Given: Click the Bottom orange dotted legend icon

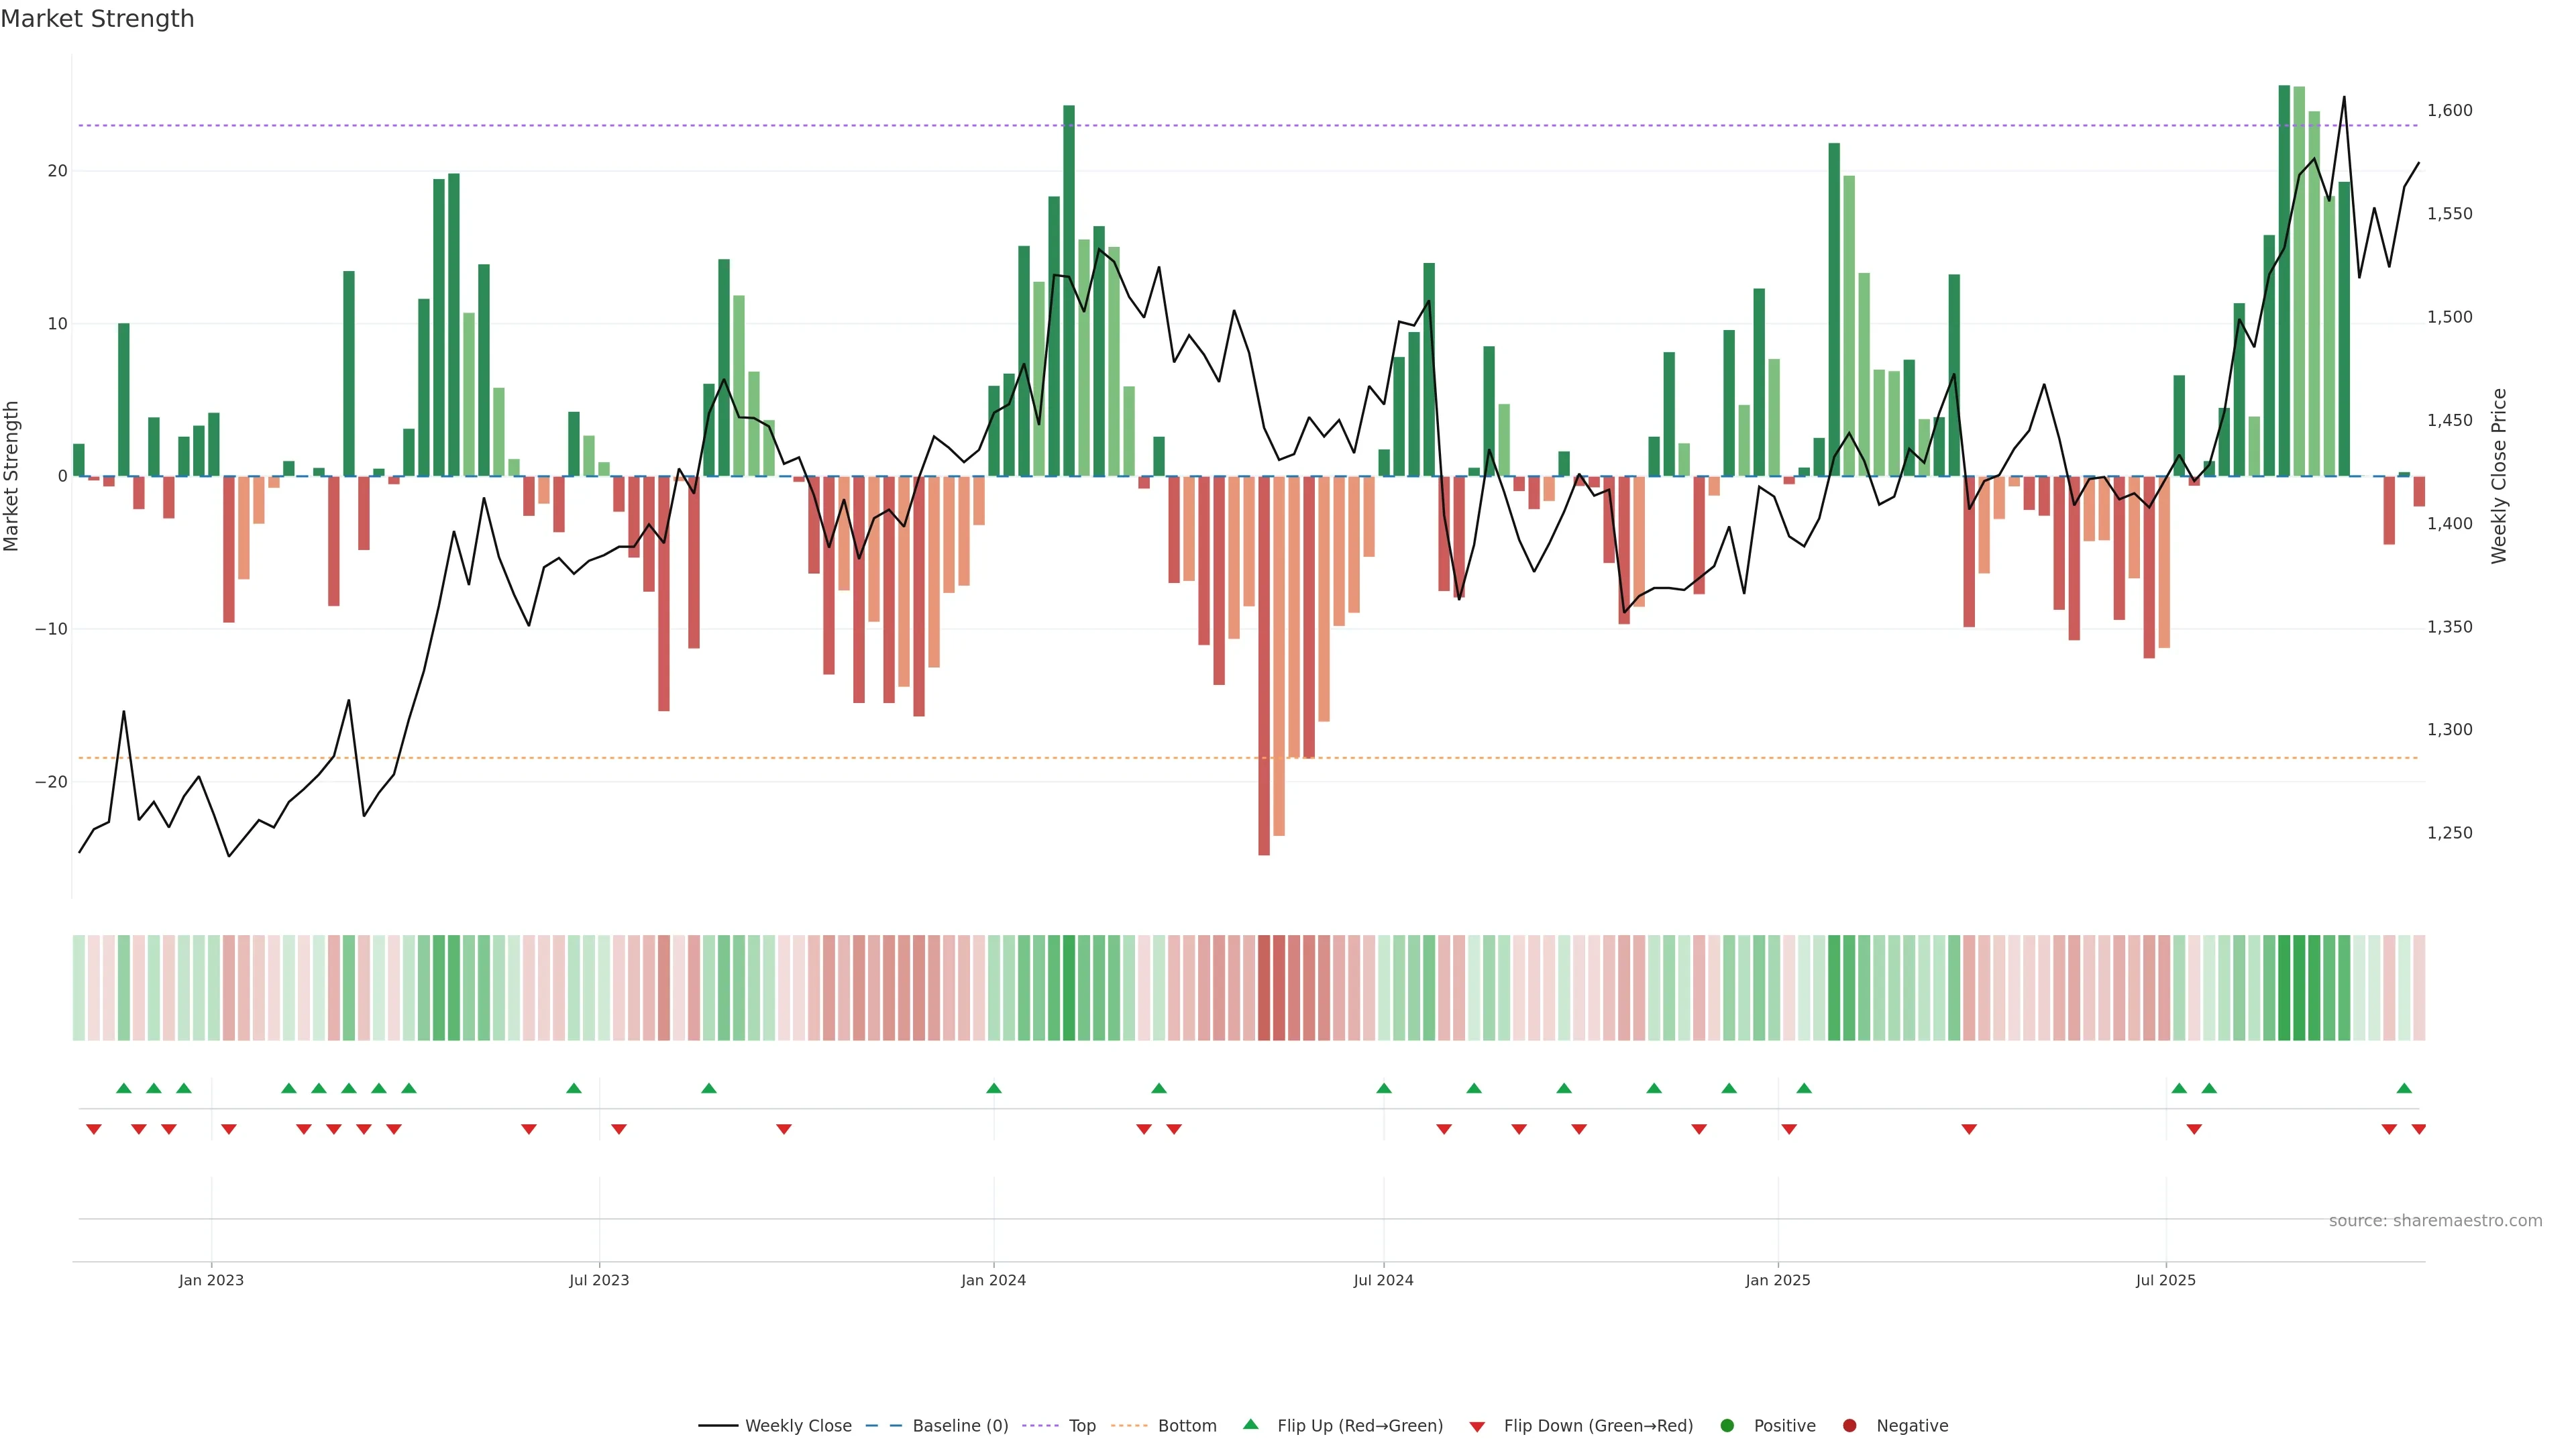Looking at the screenshot, I should tap(1129, 1426).
